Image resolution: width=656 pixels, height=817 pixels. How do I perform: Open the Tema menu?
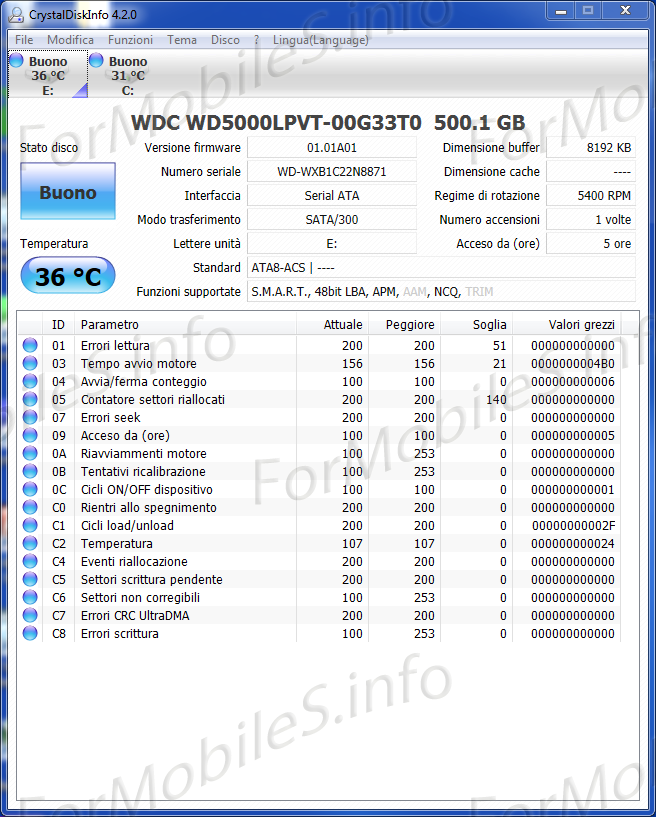click(182, 40)
